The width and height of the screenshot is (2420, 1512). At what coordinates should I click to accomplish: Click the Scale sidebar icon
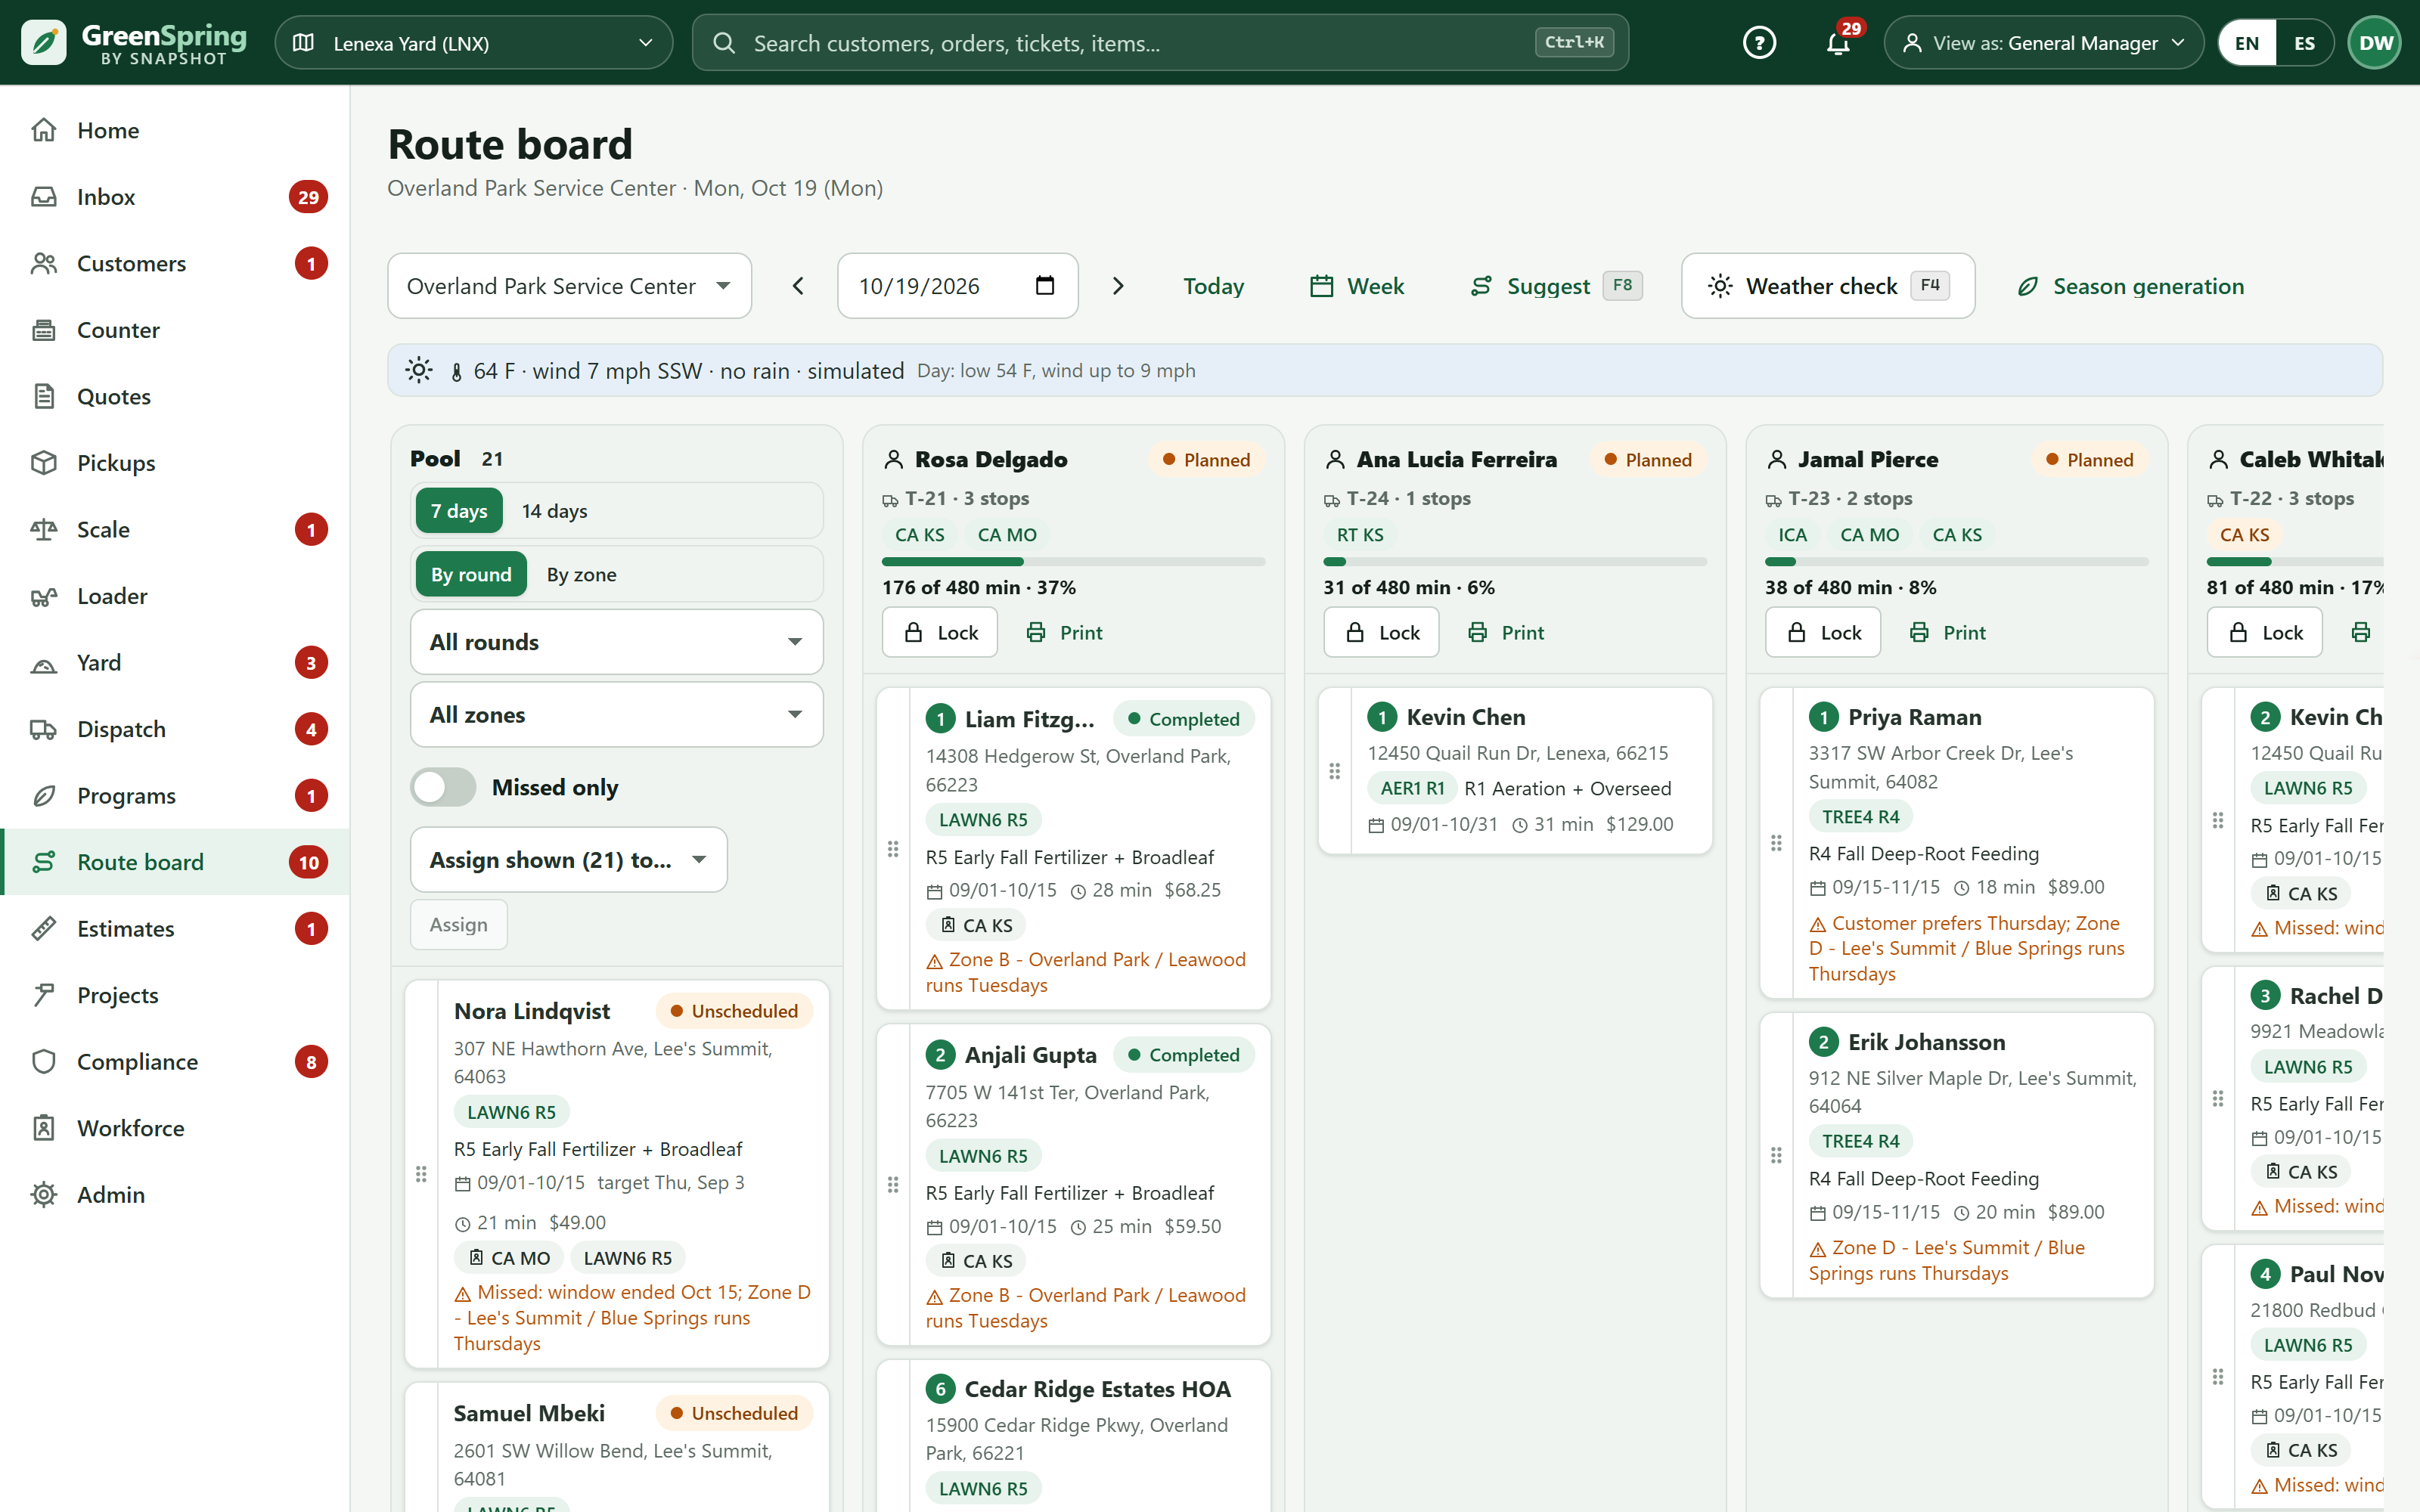(x=43, y=529)
